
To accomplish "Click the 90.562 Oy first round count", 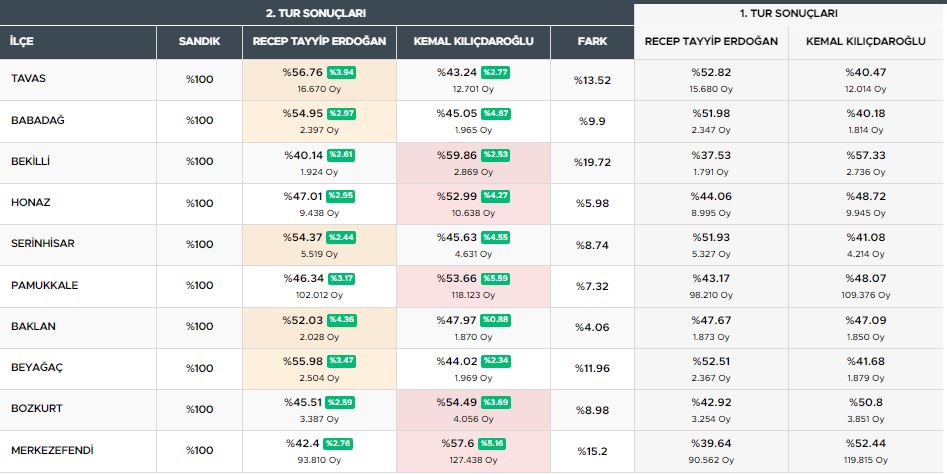I will click(x=711, y=460).
